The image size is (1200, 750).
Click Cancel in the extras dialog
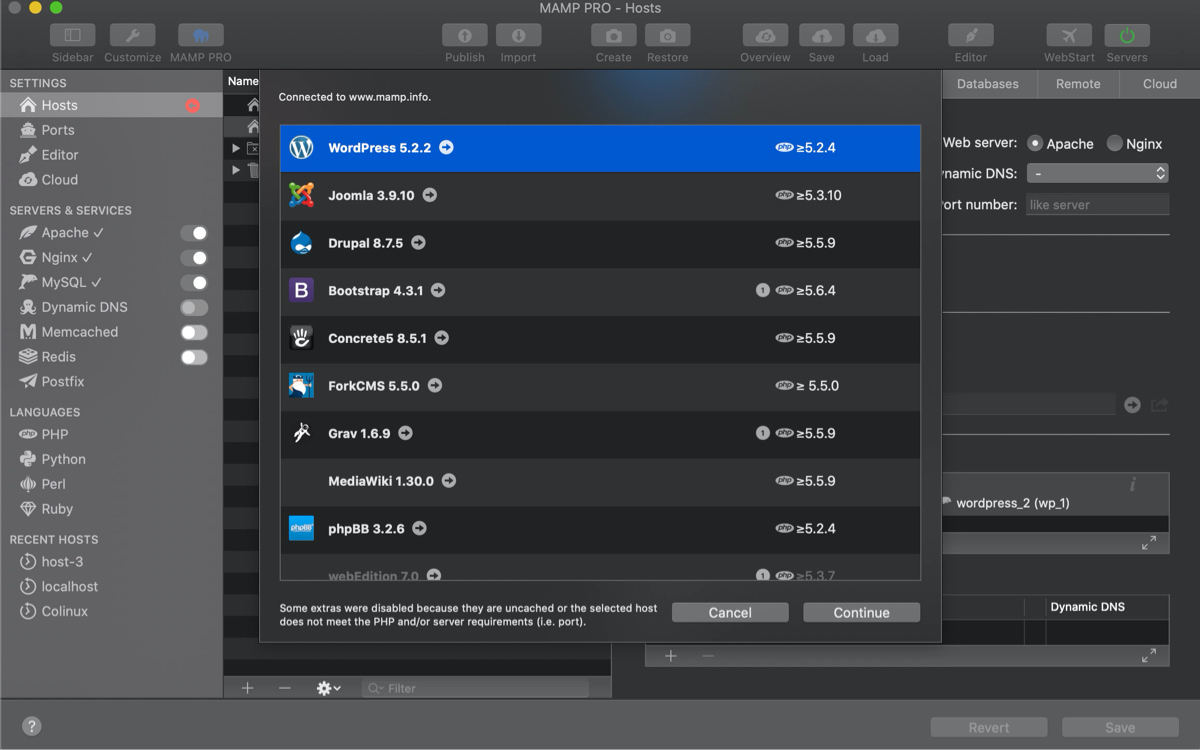point(730,613)
